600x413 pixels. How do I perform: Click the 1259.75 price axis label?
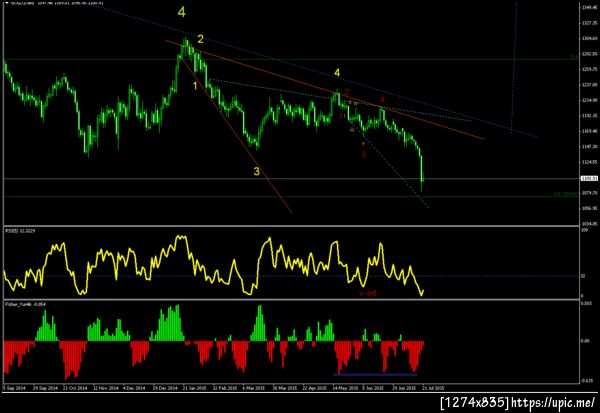pos(589,69)
